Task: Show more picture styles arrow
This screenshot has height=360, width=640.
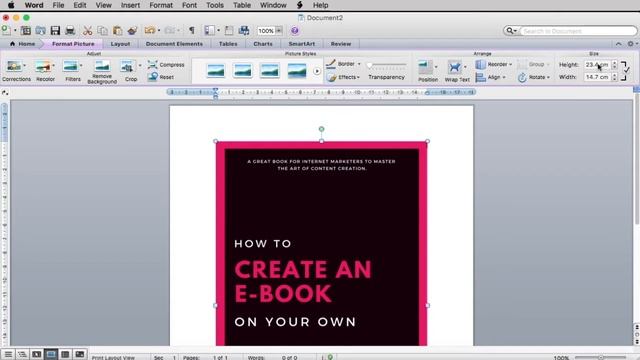Action: coord(317,71)
